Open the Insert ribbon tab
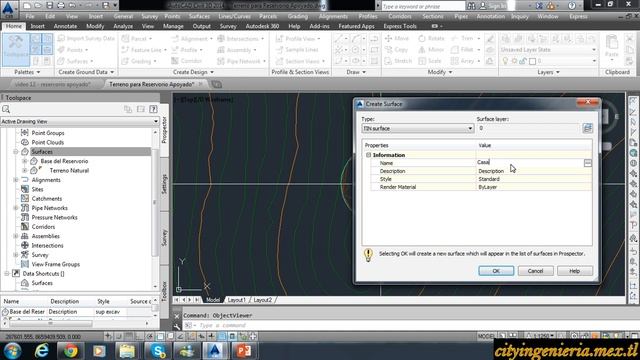 click(x=38, y=26)
